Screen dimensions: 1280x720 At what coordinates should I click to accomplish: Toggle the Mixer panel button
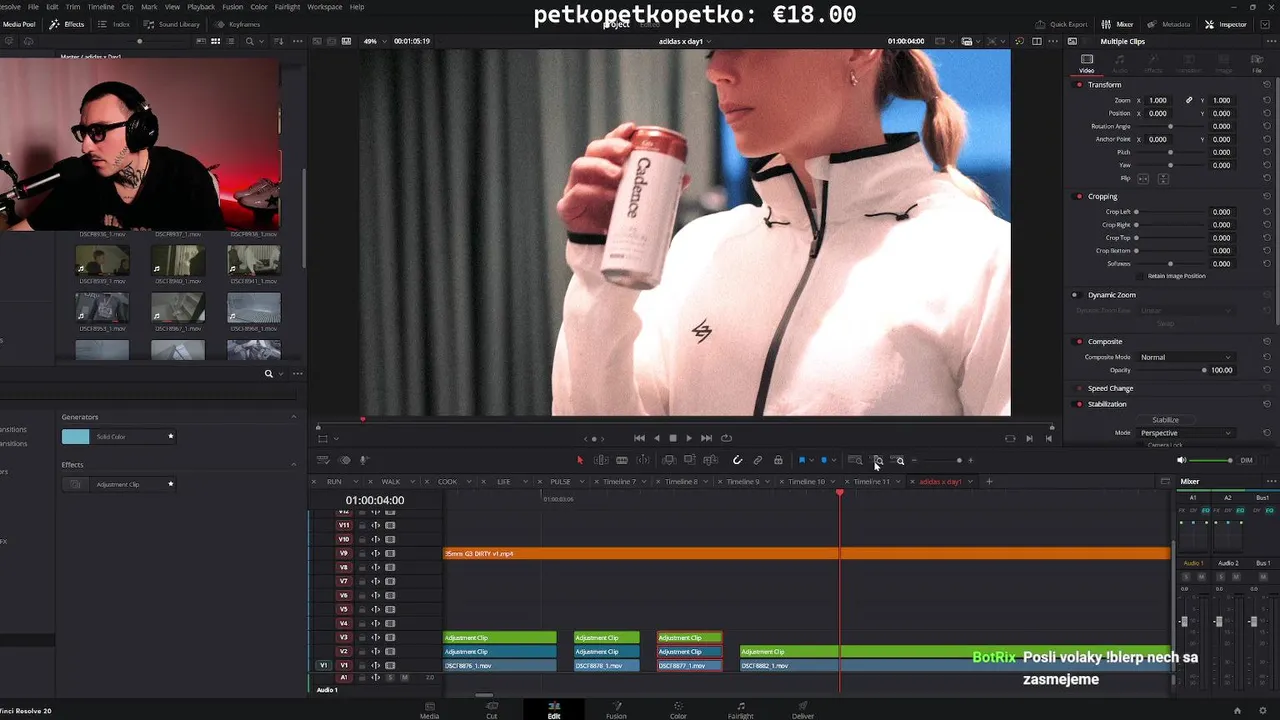coord(1117,24)
